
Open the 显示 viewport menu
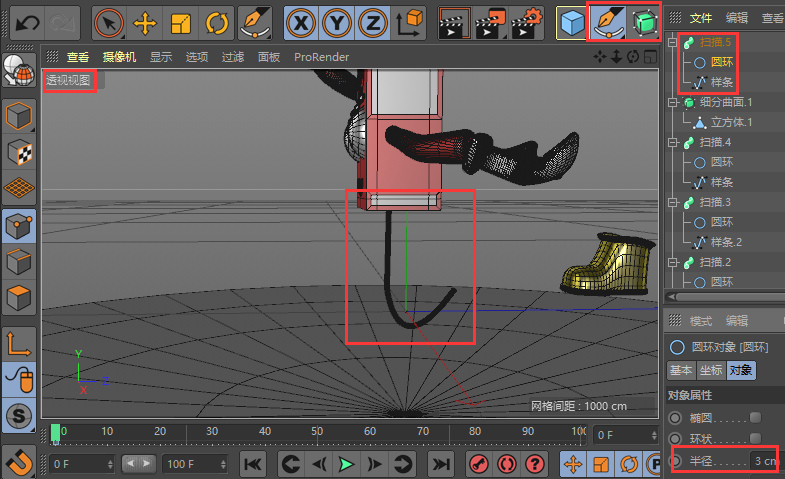pyautogui.click(x=161, y=57)
